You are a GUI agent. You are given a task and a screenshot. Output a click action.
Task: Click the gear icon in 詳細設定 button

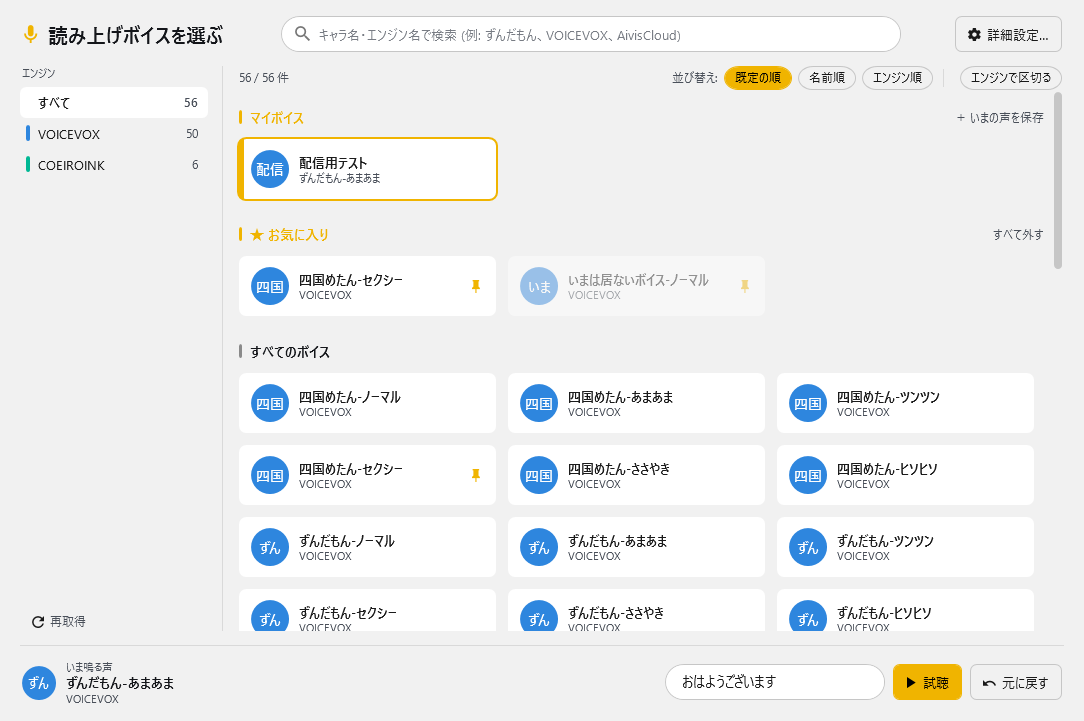(x=974, y=35)
